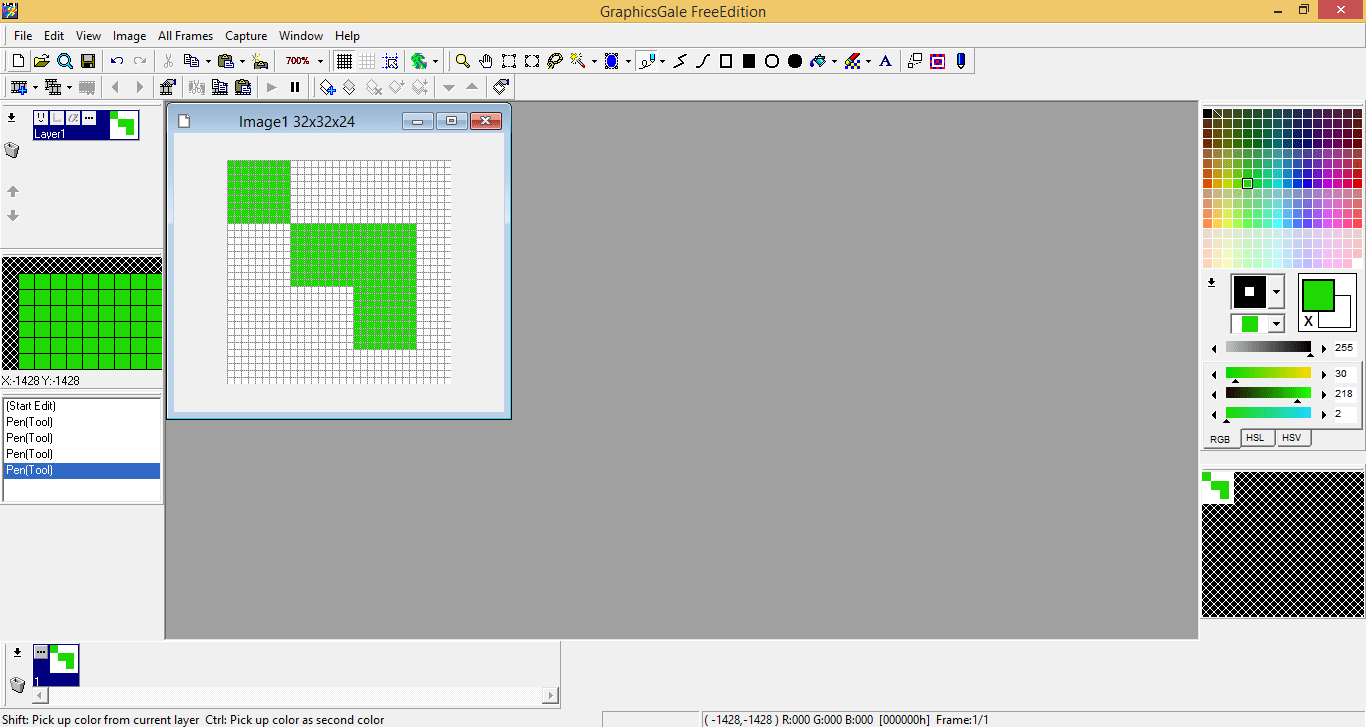Select the Text tool
The height and width of the screenshot is (727, 1366).
(885, 61)
